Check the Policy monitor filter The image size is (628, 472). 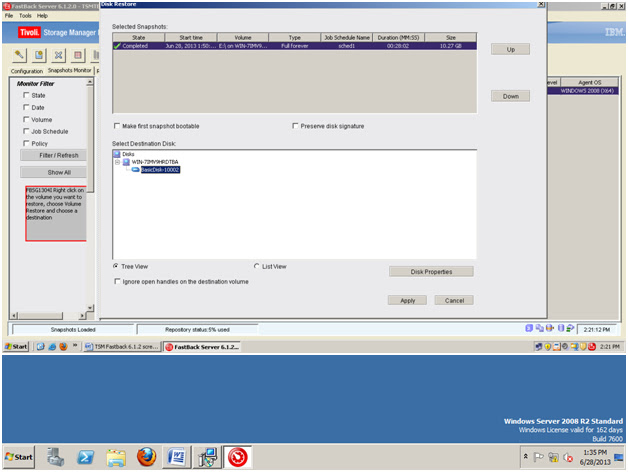(26, 143)
